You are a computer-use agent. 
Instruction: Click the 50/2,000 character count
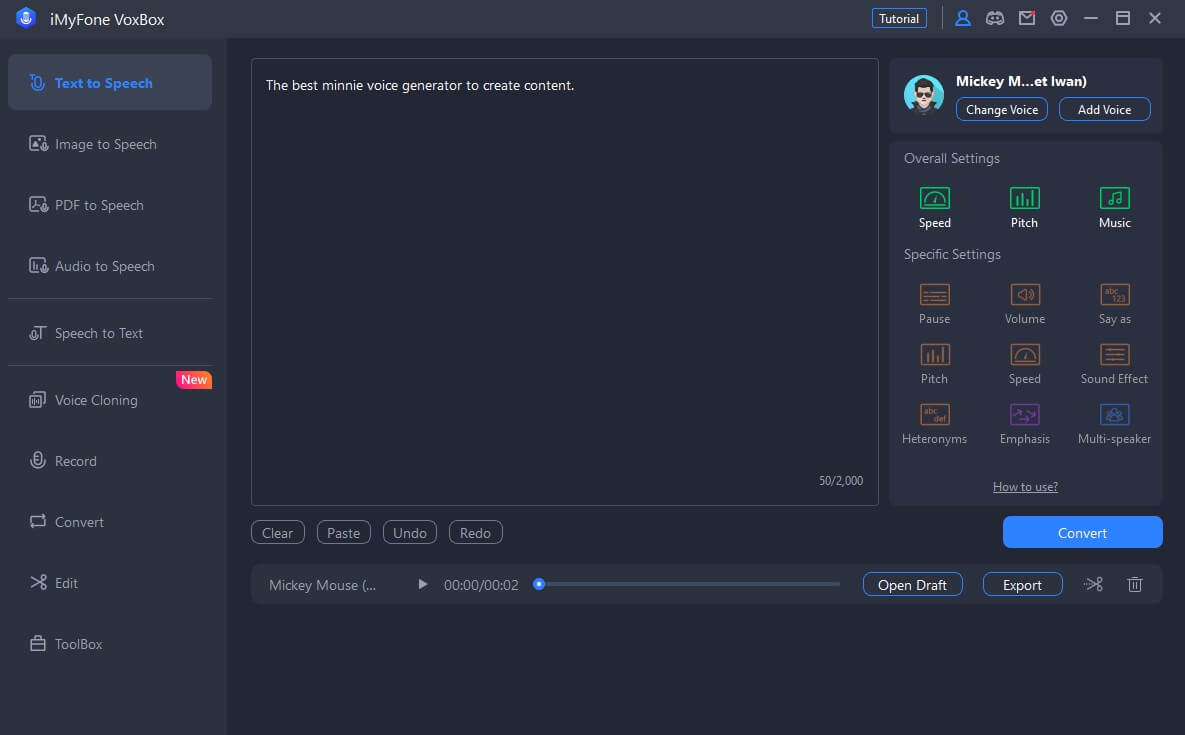[x=840, y=480]
